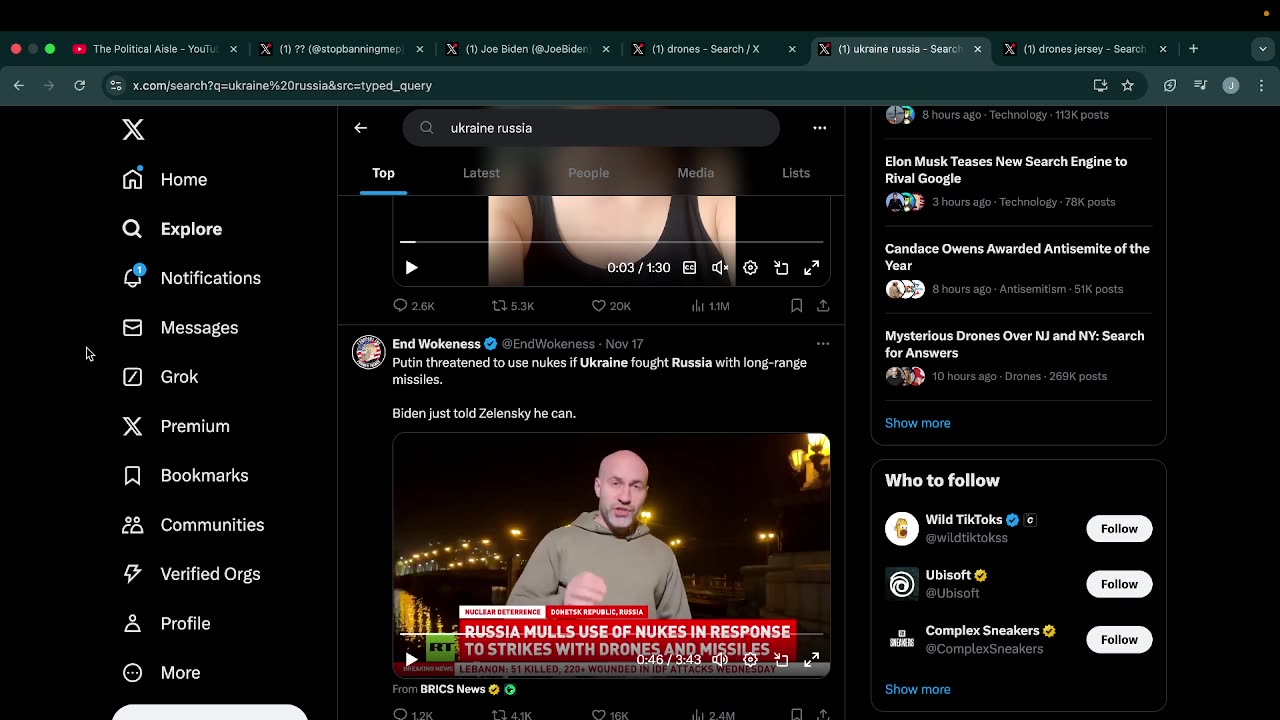Image resolution: width=1280 pixels, height=720 pixels.
Task: Open search settings three-dot menu
Action: click(x=820, y=128)
